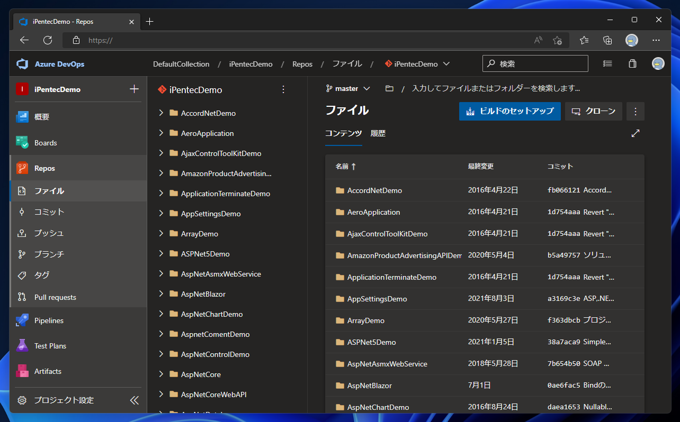Expand AppSettingsDemo folder in tree
This screenshot has width=680, height=422.
[x=161, y=213]
